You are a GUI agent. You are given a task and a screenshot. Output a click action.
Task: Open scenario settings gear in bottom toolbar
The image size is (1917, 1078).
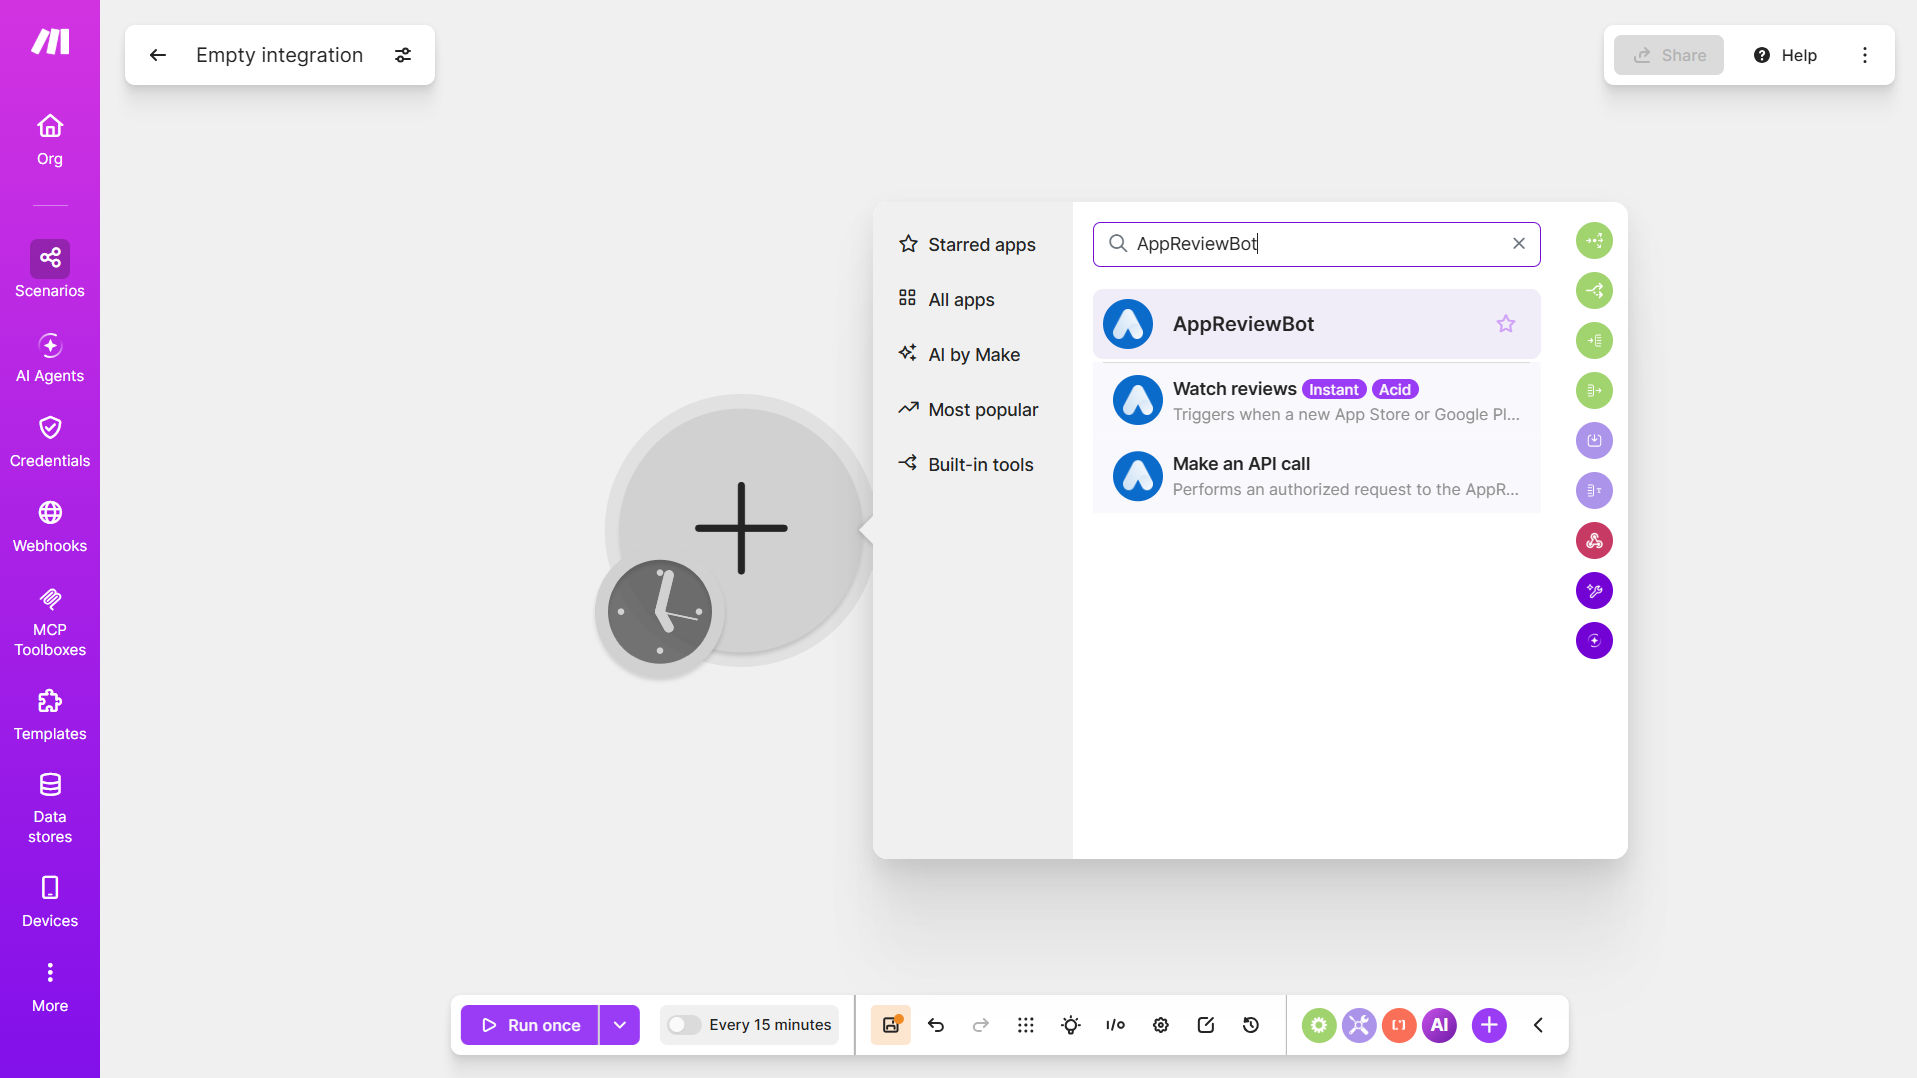click(x=1161, y=1025)
